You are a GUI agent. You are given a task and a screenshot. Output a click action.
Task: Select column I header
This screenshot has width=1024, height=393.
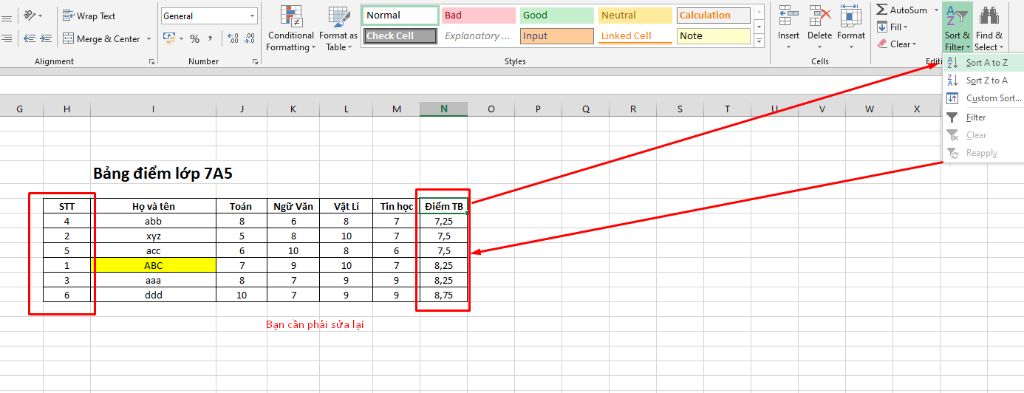click(x=153, y=109)
